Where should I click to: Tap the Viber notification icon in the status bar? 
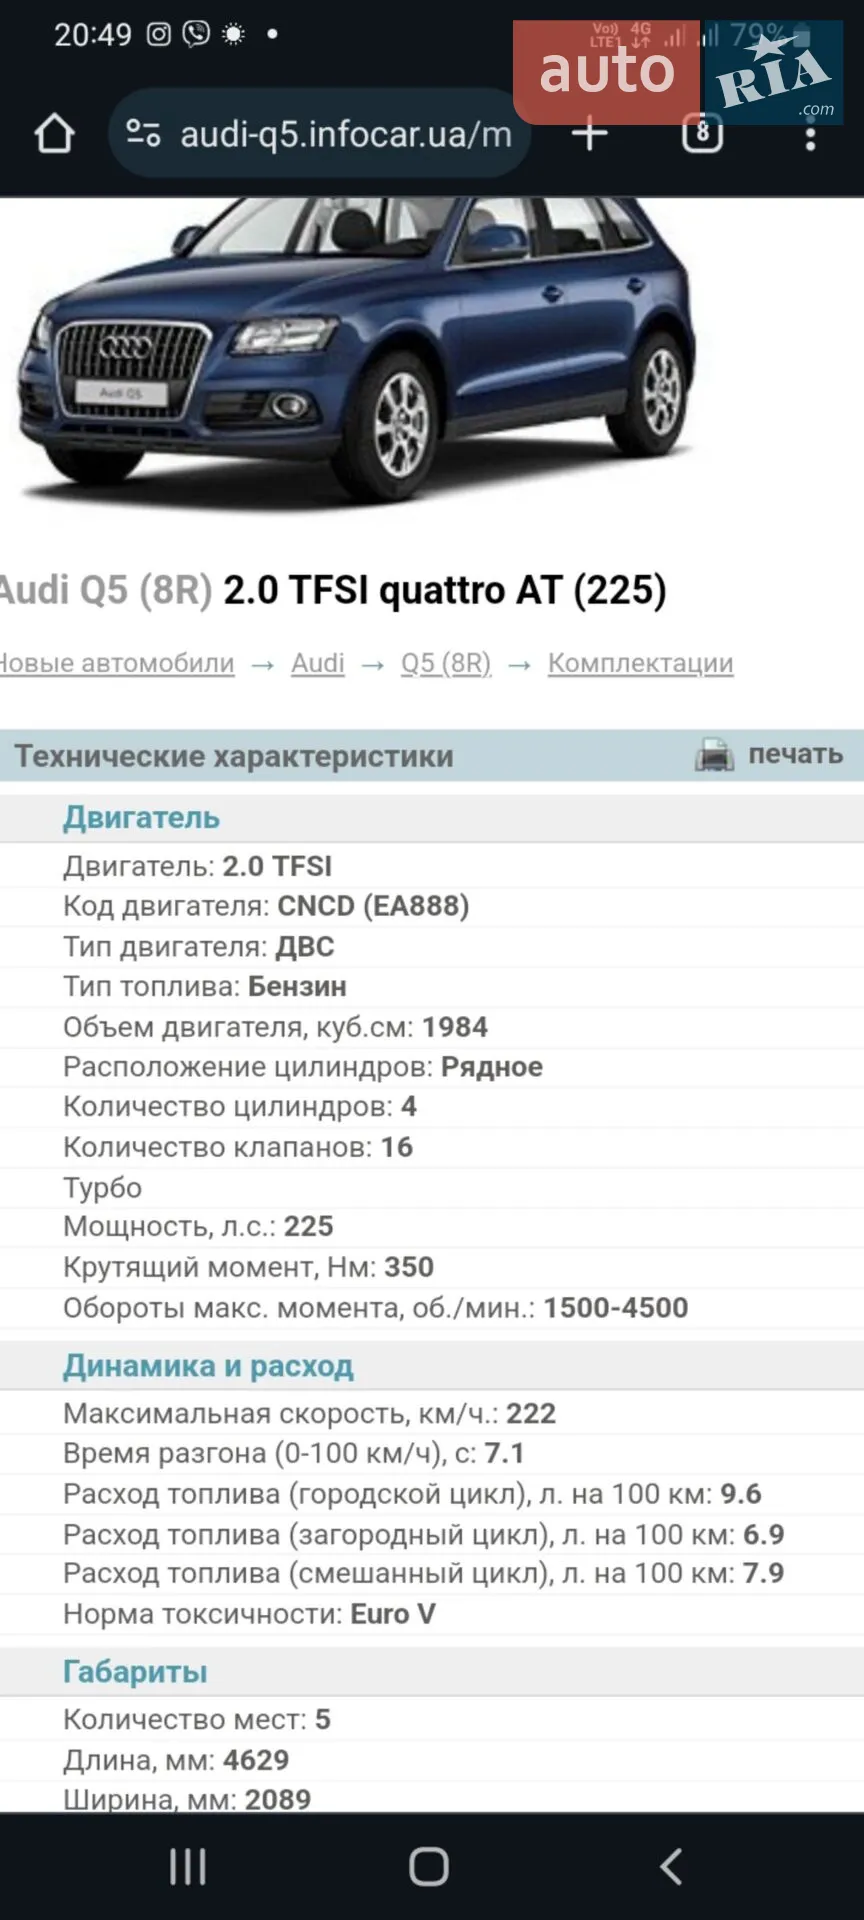point(196,34)
